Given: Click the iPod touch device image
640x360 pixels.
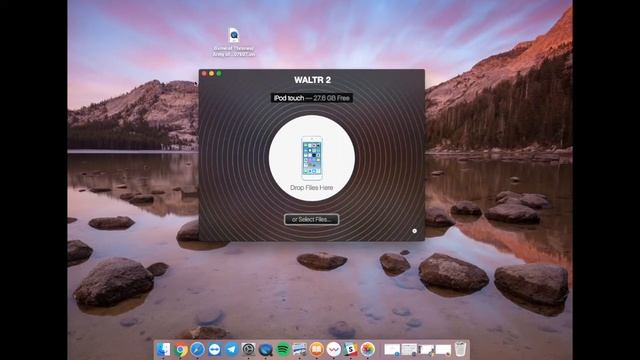Looking at the screenshot, I should pyautogui.click(x=312, y=158).
